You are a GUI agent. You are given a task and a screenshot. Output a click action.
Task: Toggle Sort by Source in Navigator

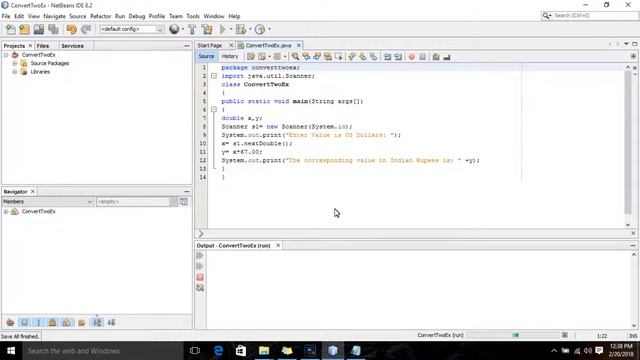(111, 322)
